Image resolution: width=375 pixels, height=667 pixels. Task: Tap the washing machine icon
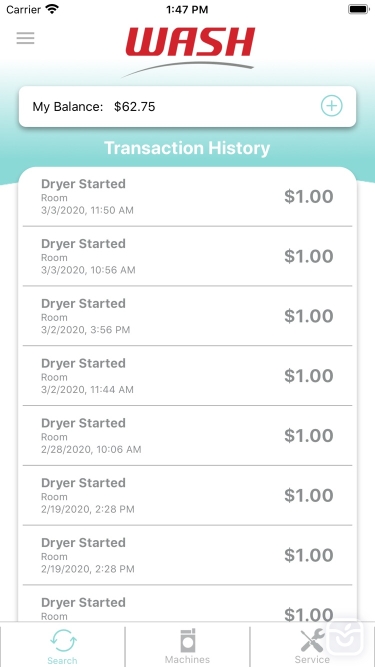click(x=188, y=641)
